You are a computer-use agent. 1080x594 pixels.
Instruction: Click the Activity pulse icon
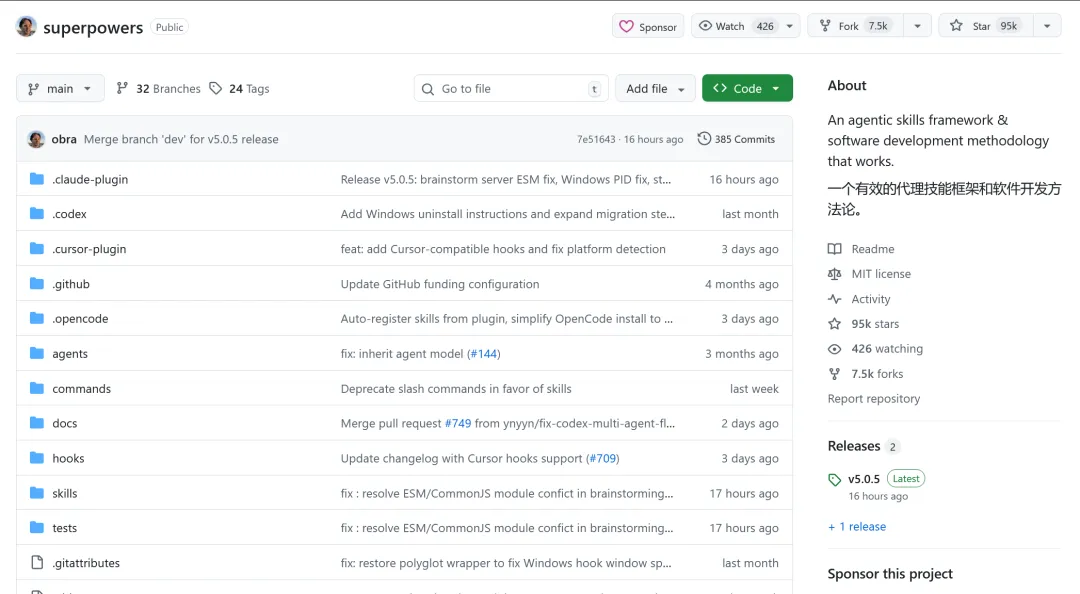(835, 299)
